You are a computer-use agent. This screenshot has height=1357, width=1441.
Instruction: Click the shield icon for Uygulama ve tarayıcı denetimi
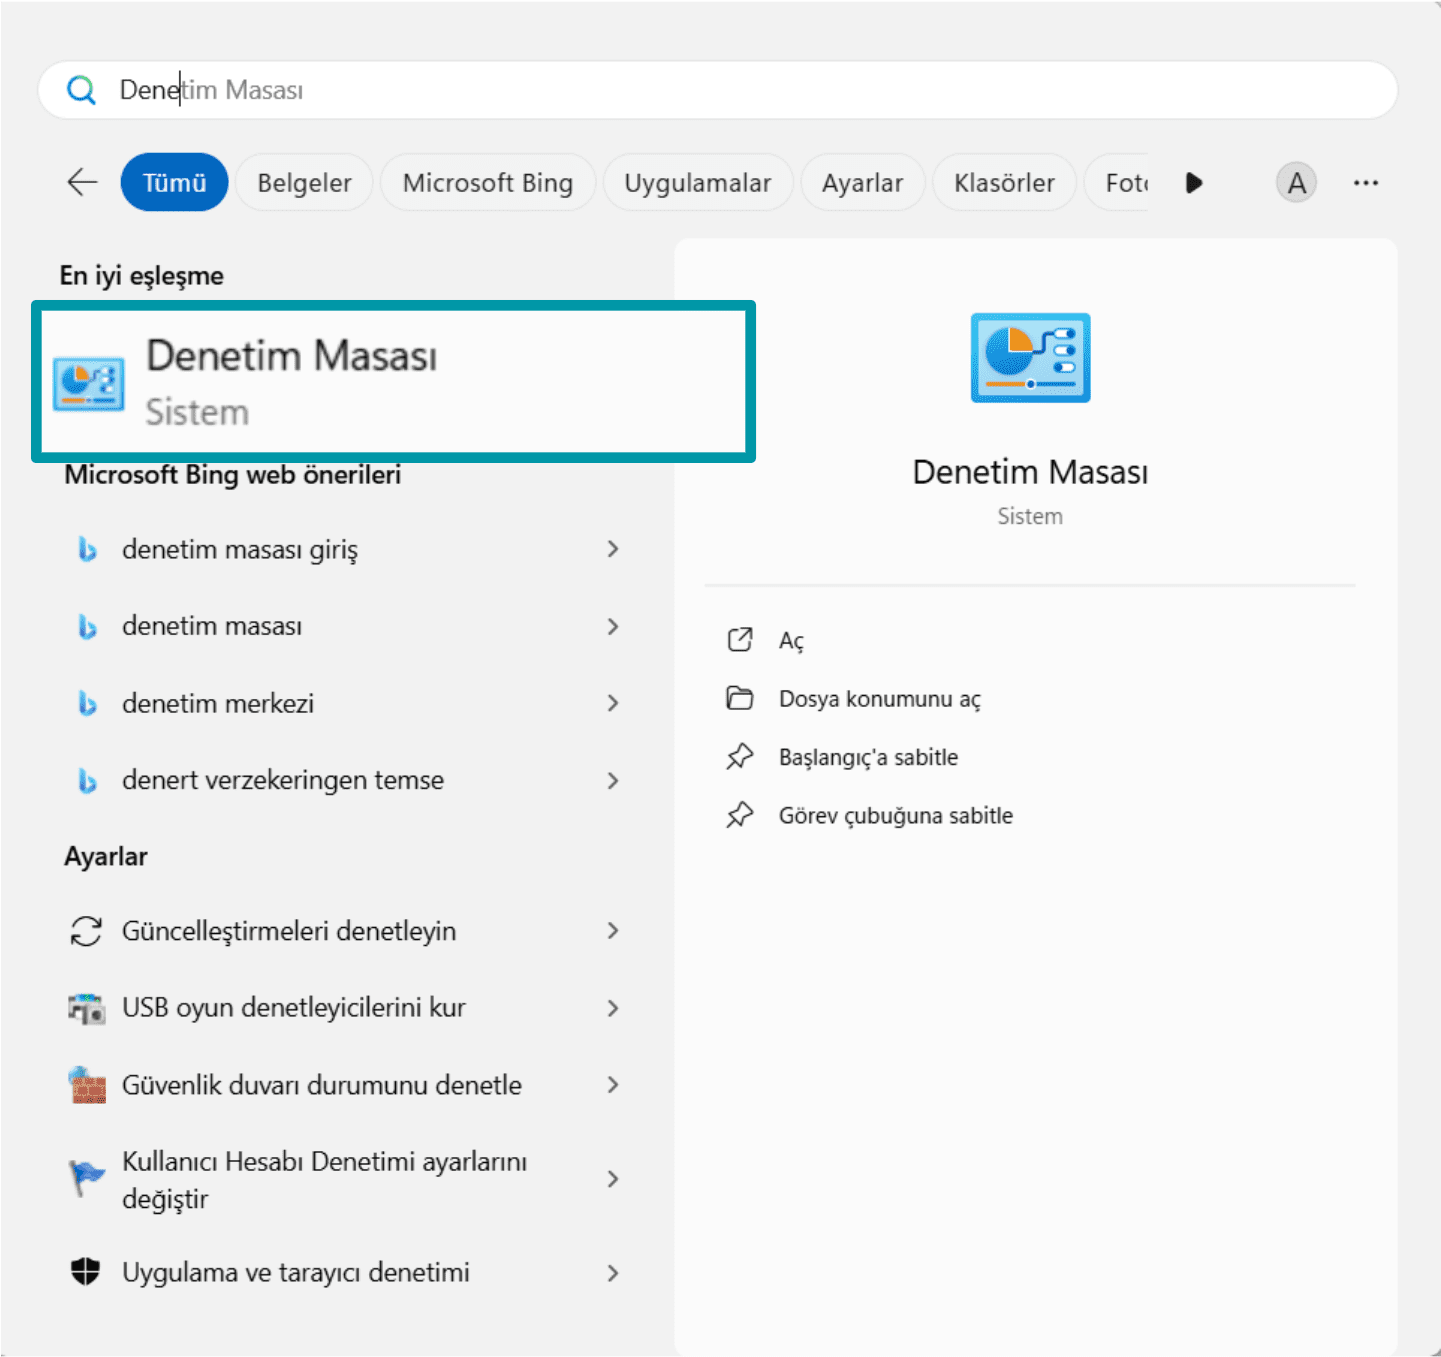[x=86, y=1272]
